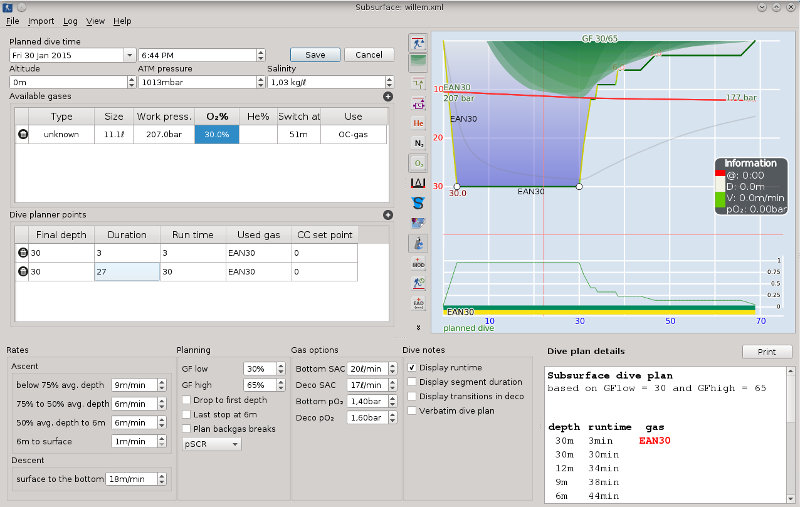Print the dive plan details

coord(767,351)
